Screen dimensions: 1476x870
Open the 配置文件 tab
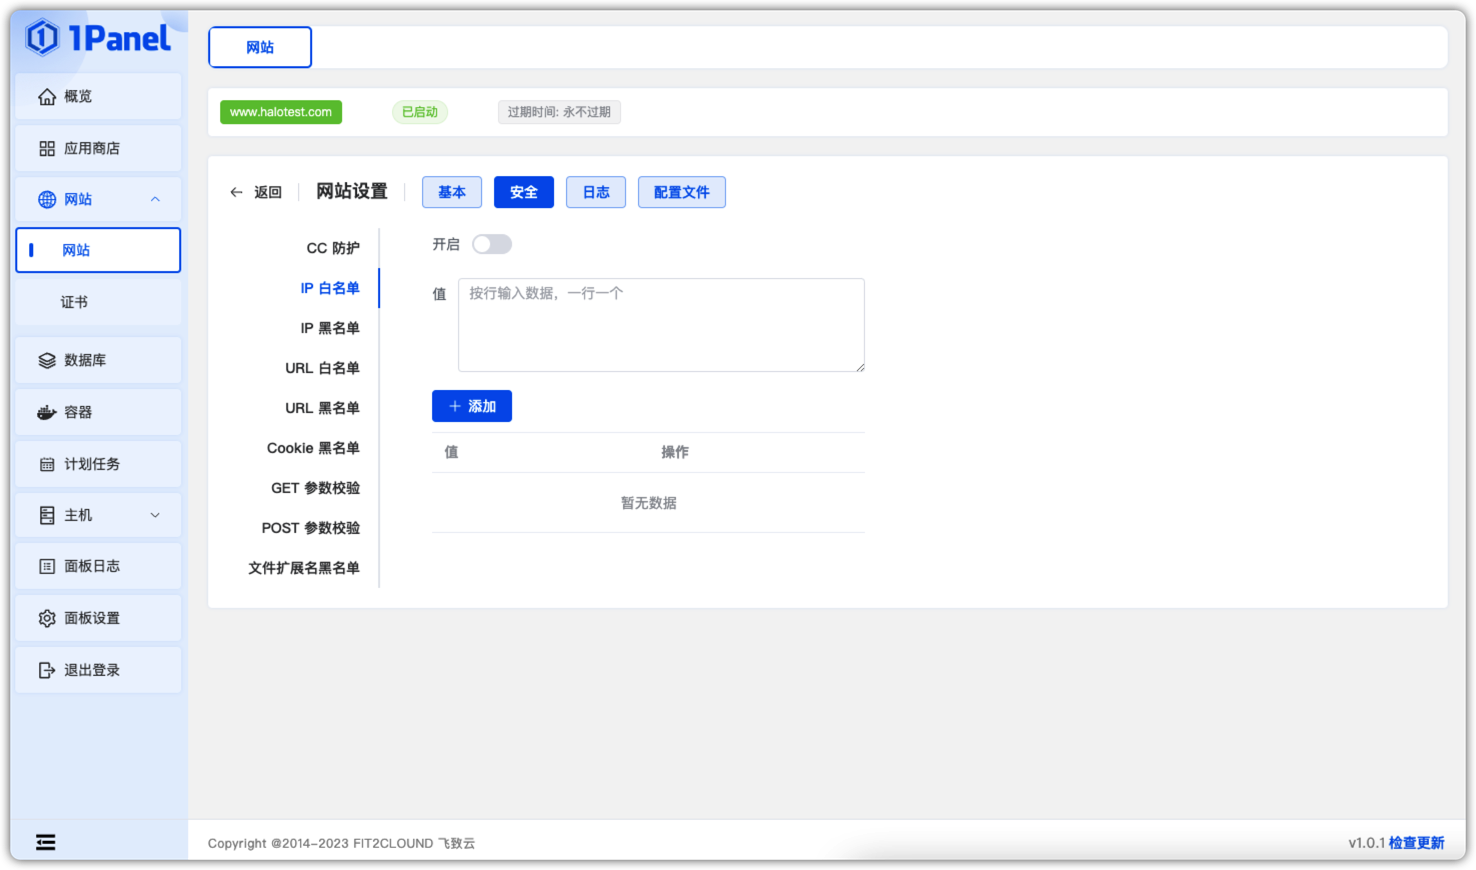pos(681,192)
